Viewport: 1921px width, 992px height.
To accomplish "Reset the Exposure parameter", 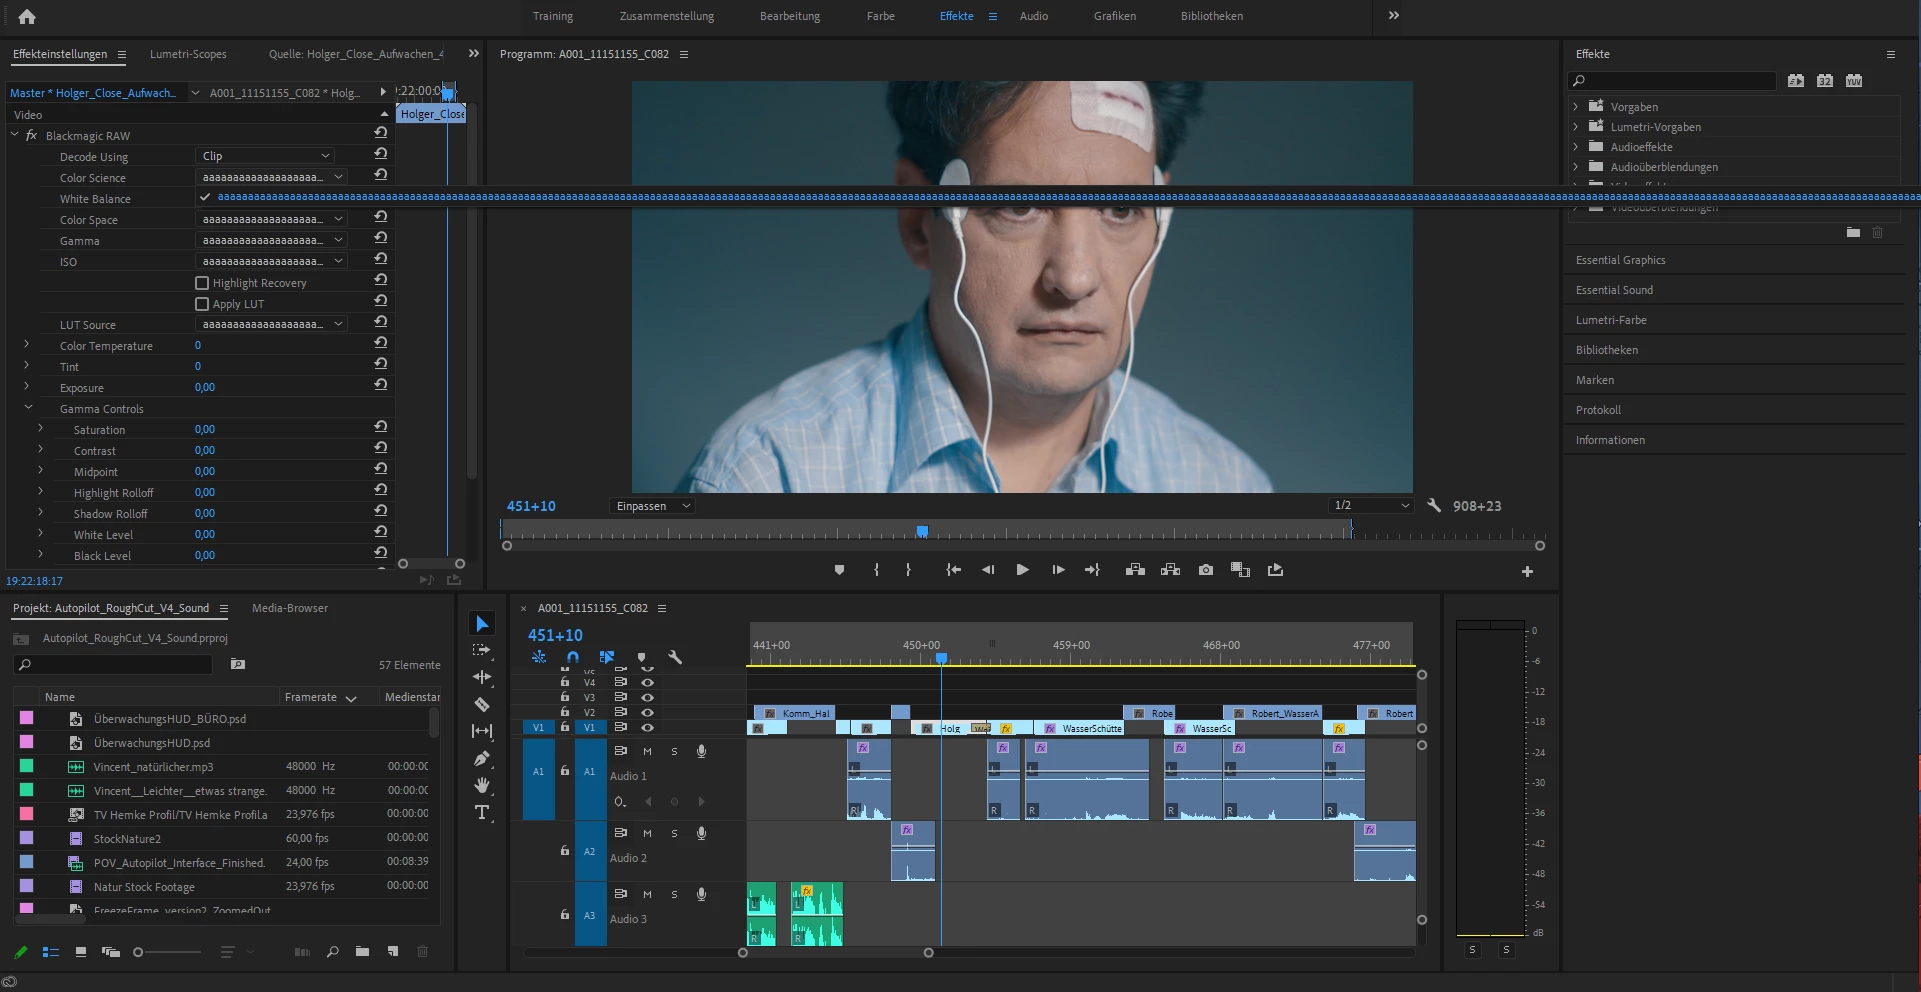I will [x=380, y=385].
